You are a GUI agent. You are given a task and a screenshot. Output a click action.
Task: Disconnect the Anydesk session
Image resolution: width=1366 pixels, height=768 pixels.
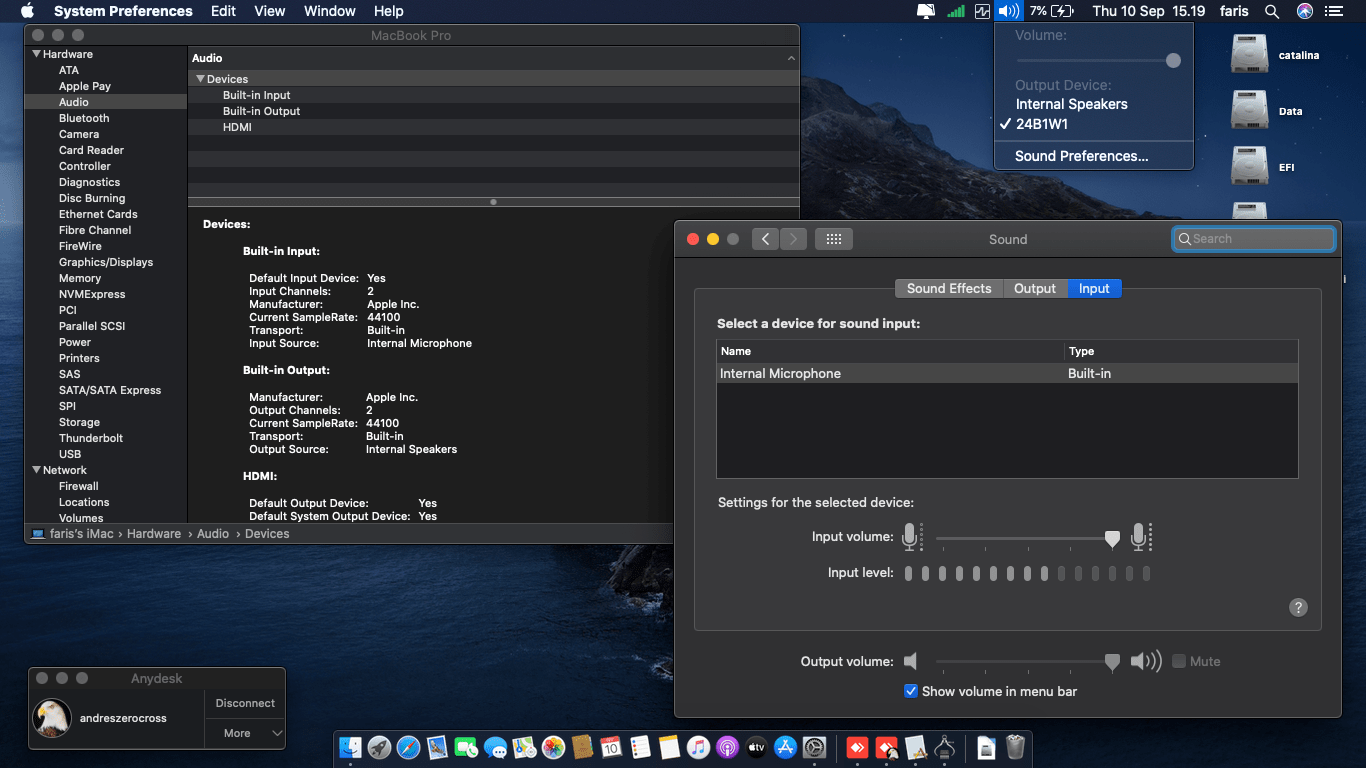click(x=245, y=703)
